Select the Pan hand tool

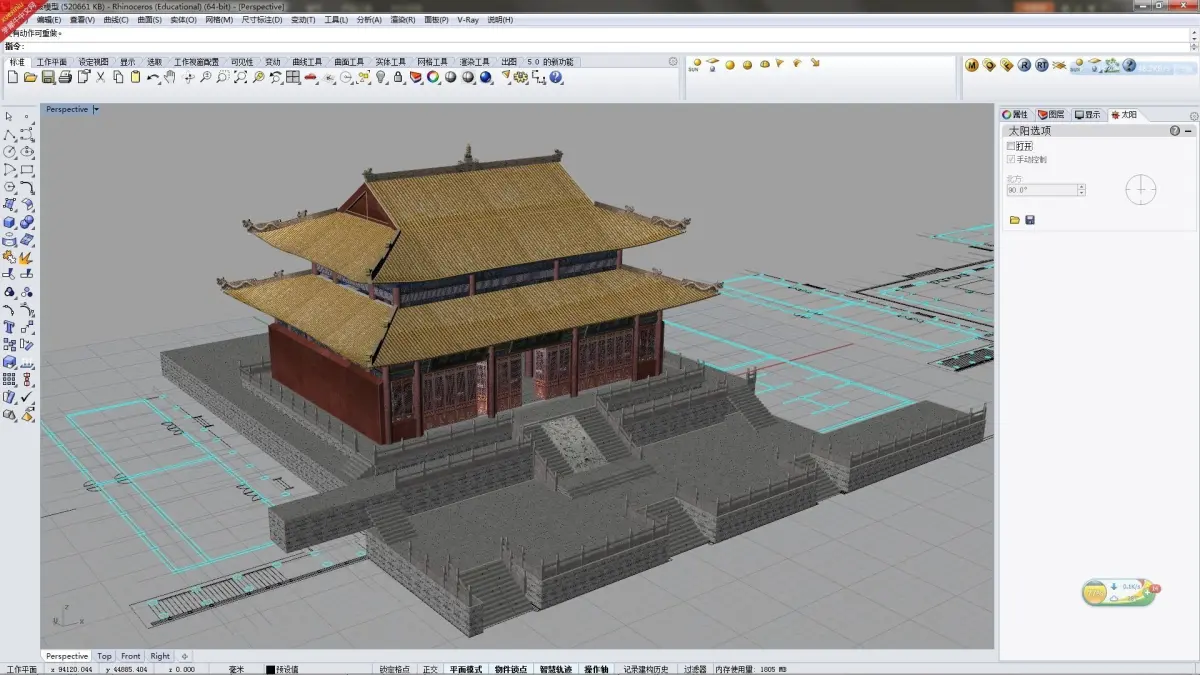(x=170, y=77)
